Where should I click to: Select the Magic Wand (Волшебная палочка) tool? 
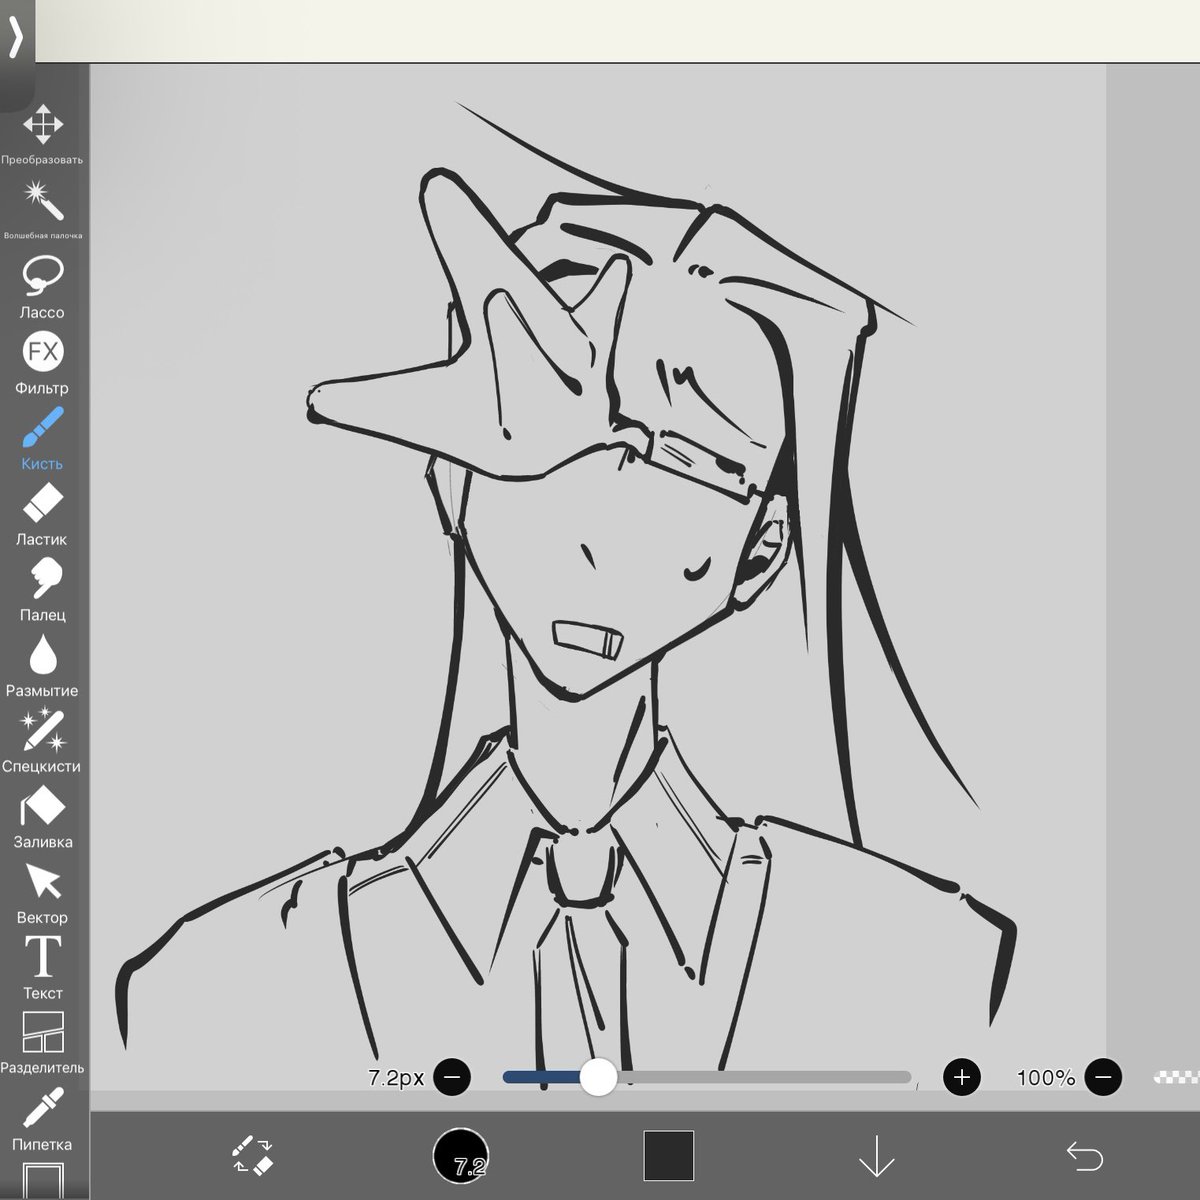pos(42,210)
